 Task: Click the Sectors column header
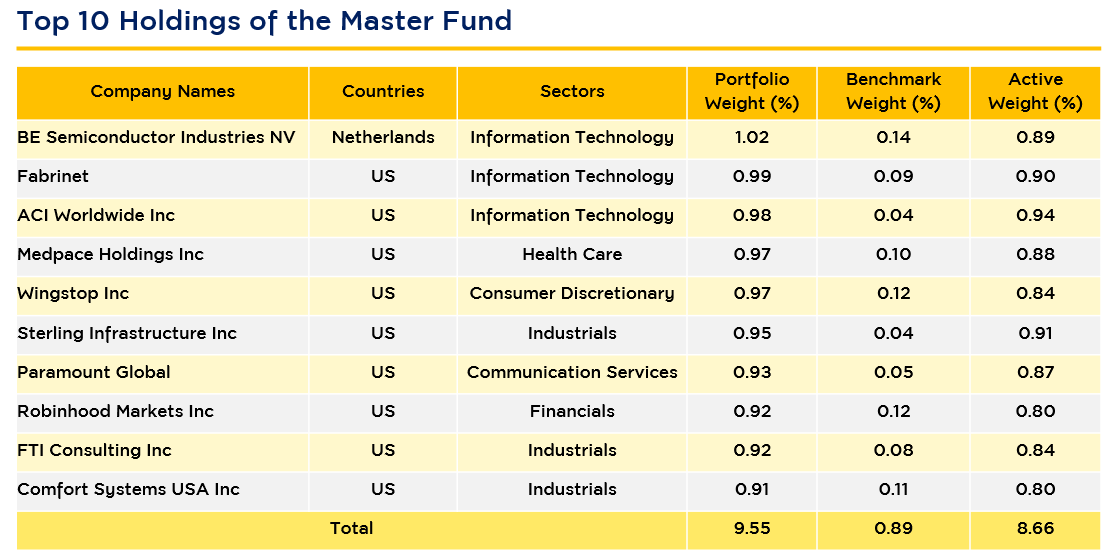pyautogui.click(x=572, y=92)
